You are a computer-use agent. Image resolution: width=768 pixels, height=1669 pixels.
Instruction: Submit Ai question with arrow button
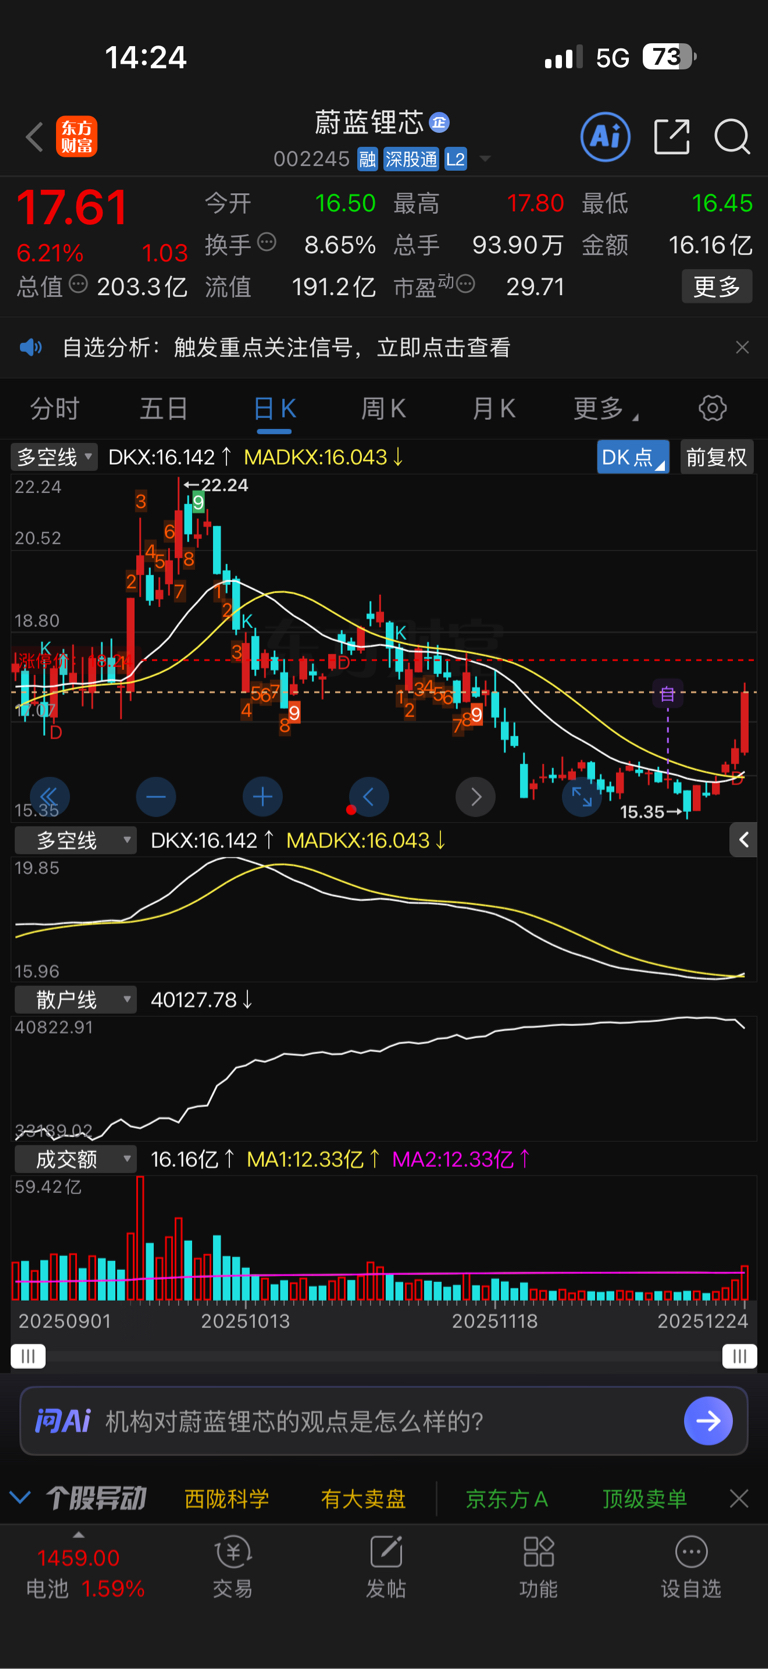click(x=709, y=1421)
